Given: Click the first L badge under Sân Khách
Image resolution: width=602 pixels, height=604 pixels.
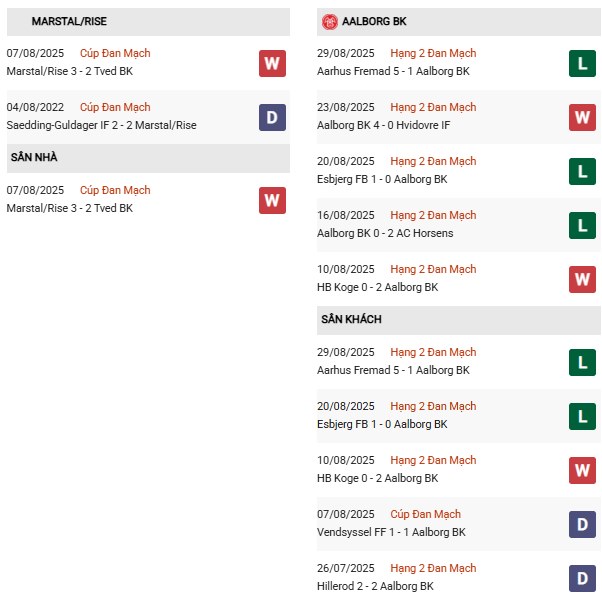Looking at the screenshot, I should 582,362.
